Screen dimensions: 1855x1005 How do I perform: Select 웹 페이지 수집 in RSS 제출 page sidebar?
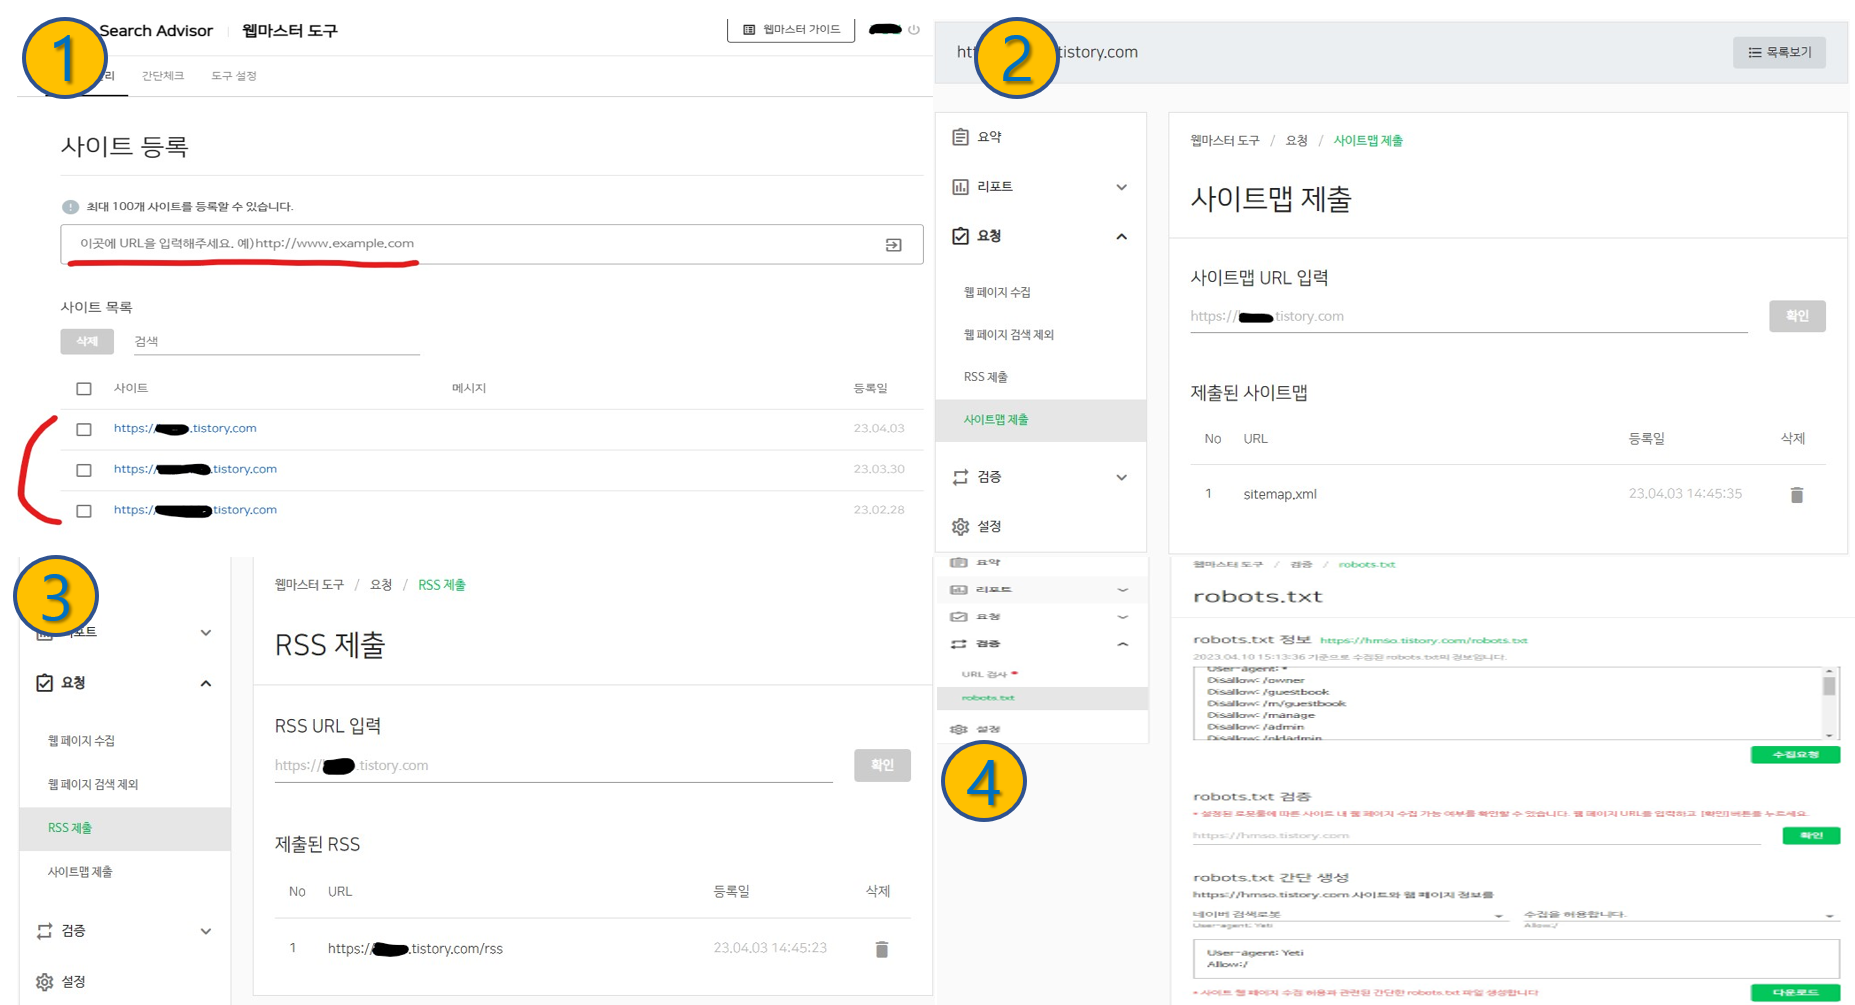point(81,741)
